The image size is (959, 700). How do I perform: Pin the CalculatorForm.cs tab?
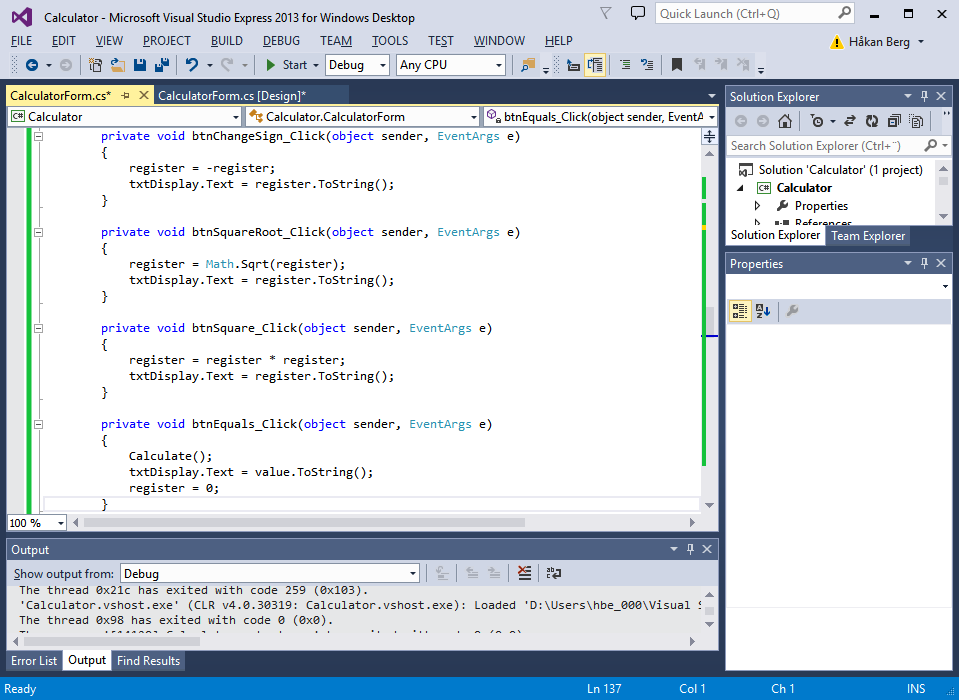point(126,95)
